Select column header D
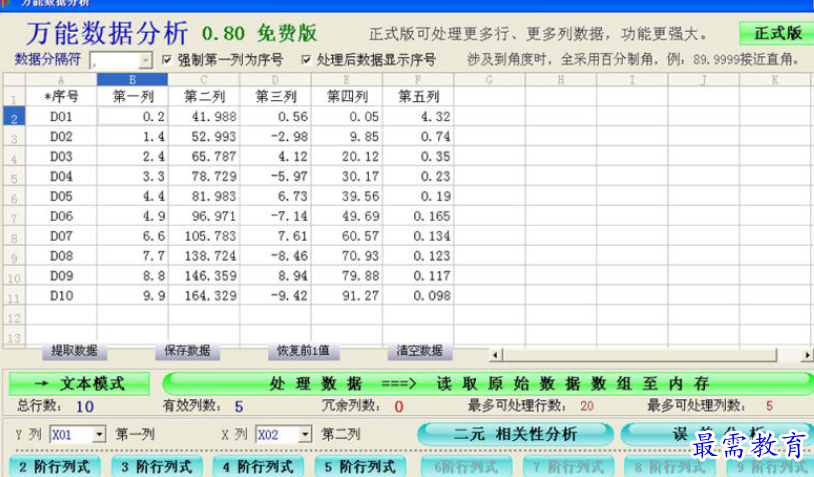The image size is (814, 477). (275, 80)
